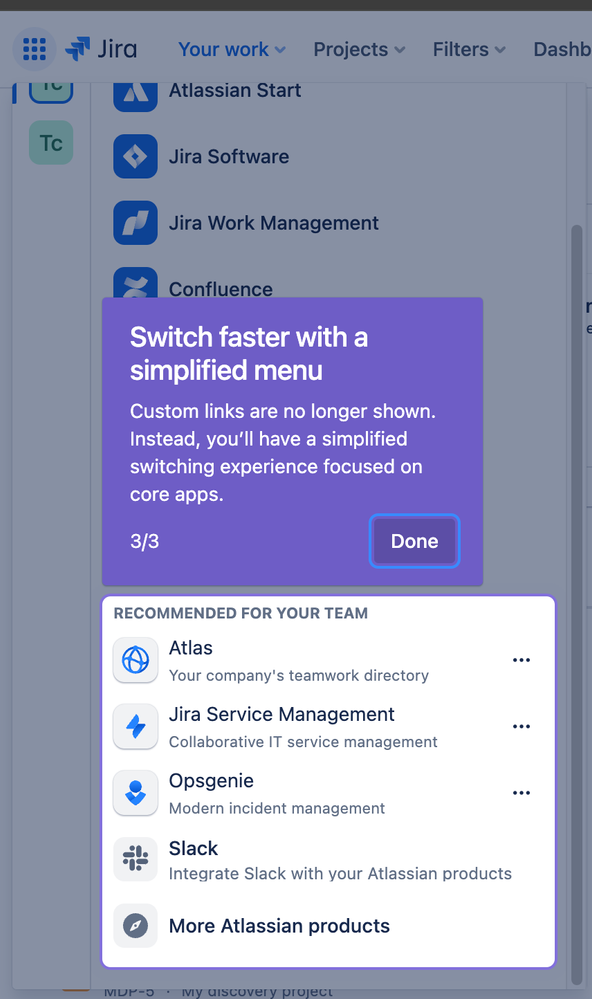Click the Recommended for your team heading

tap(241, 613)
